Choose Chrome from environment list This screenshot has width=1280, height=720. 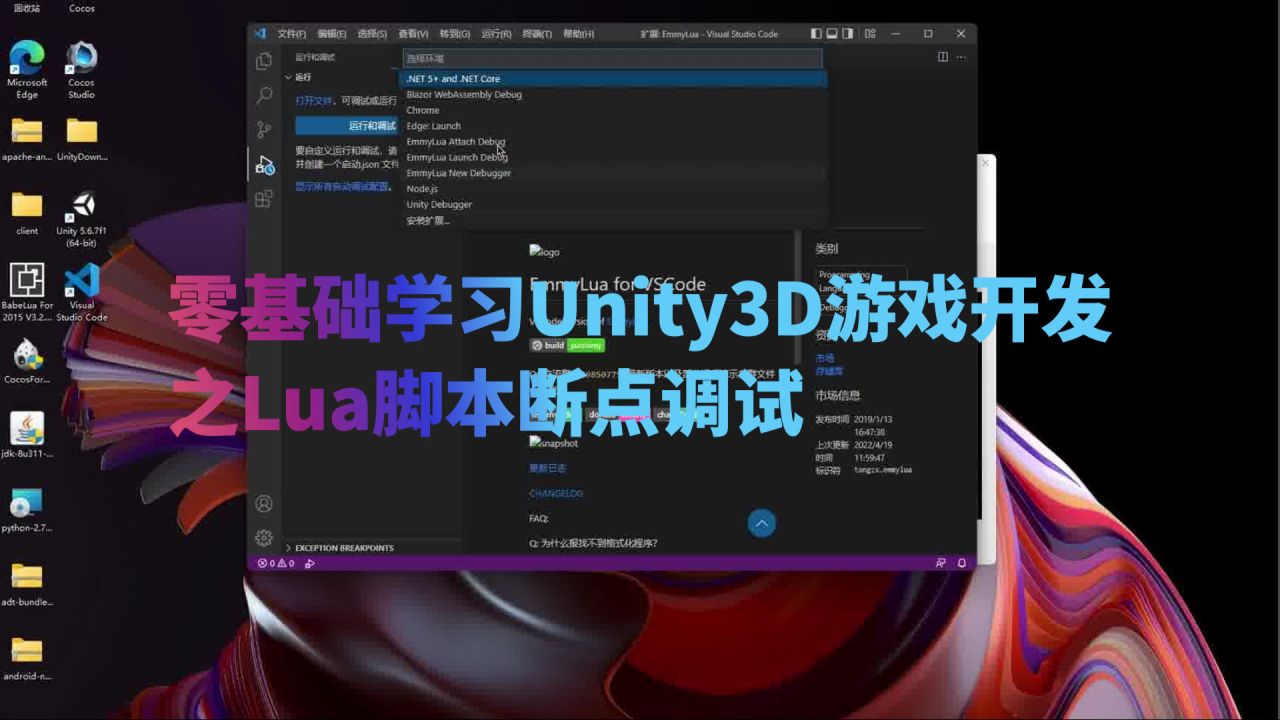tap(613, 110)
